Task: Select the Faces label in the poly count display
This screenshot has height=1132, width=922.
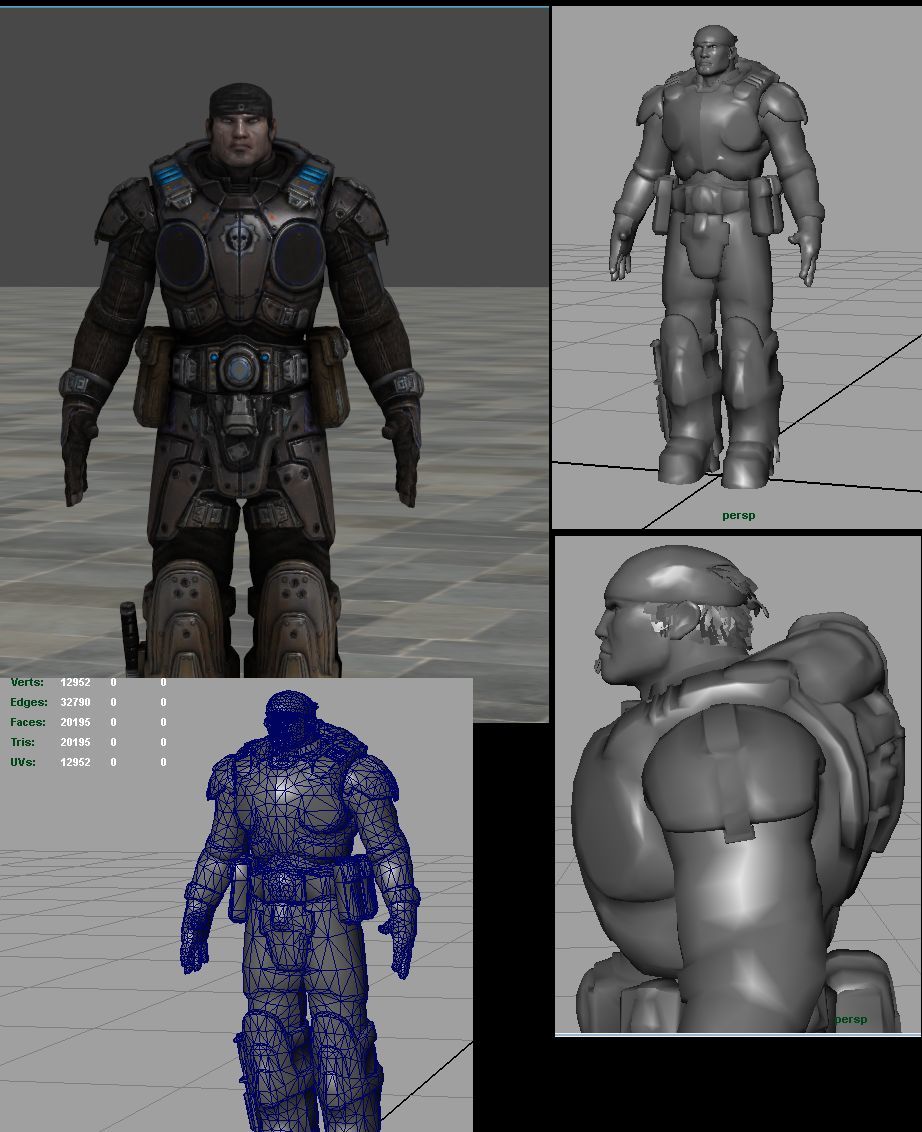Action: 29,722
